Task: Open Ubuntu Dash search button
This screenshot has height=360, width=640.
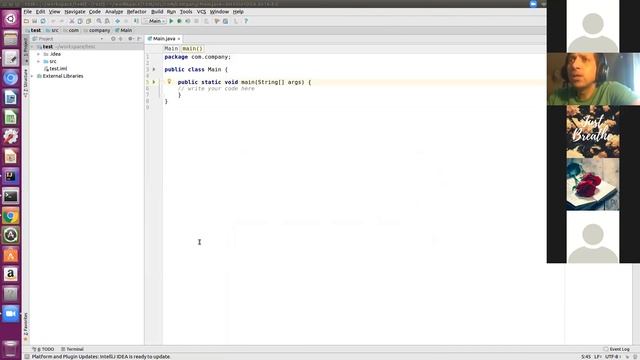Action: tap(11, 19)
